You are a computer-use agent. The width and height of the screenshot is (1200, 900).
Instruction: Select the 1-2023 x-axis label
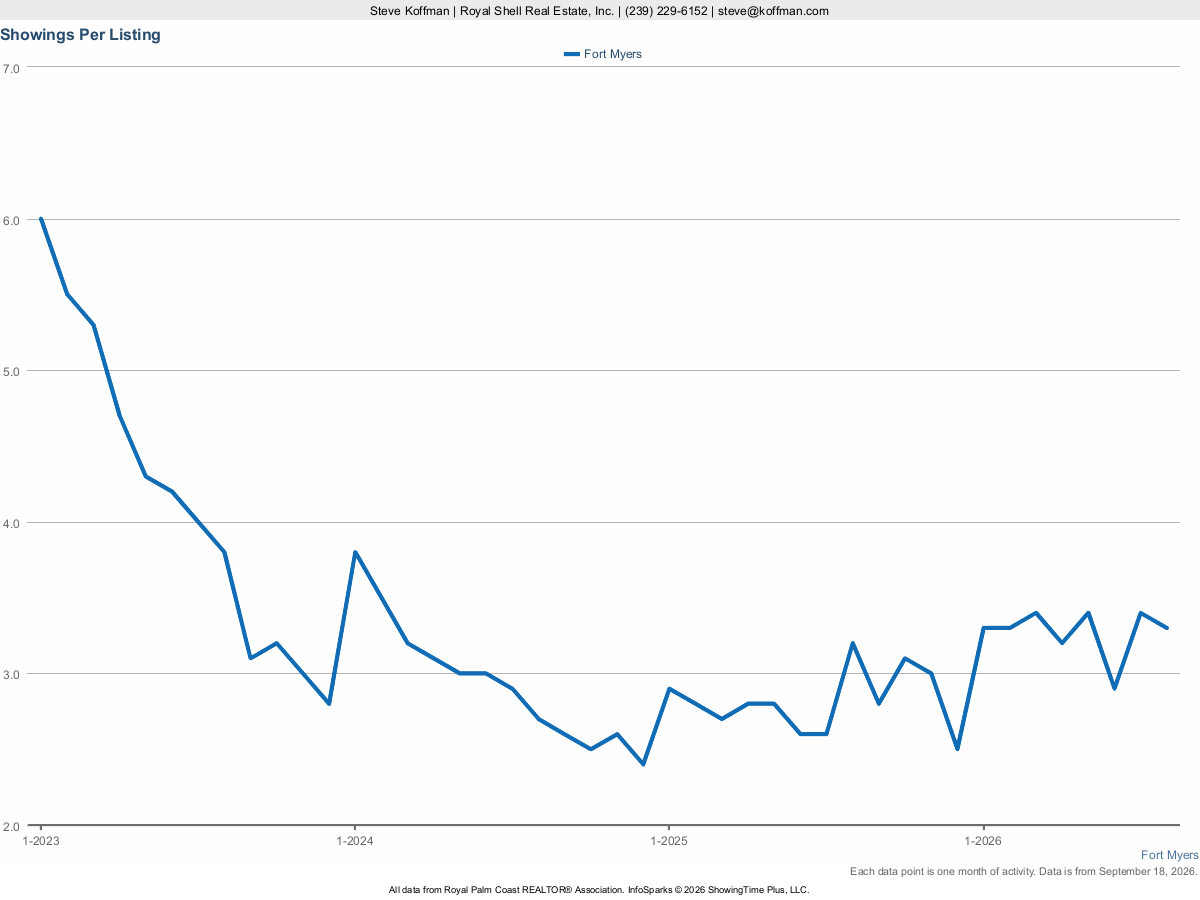pyautogui.click(x=41, y=842)
